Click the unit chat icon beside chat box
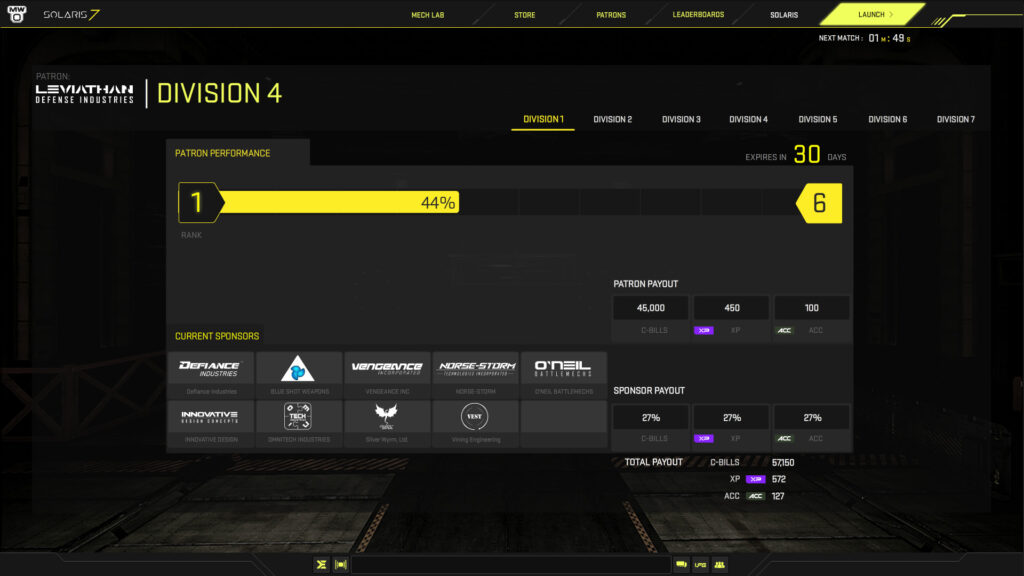Viewport: 1024px width, 576px height. coord(340,565)
